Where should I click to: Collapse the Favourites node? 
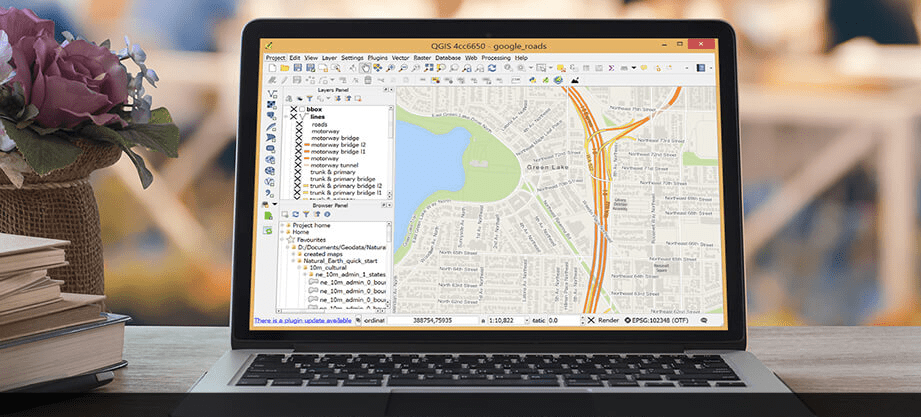point(281,240)
